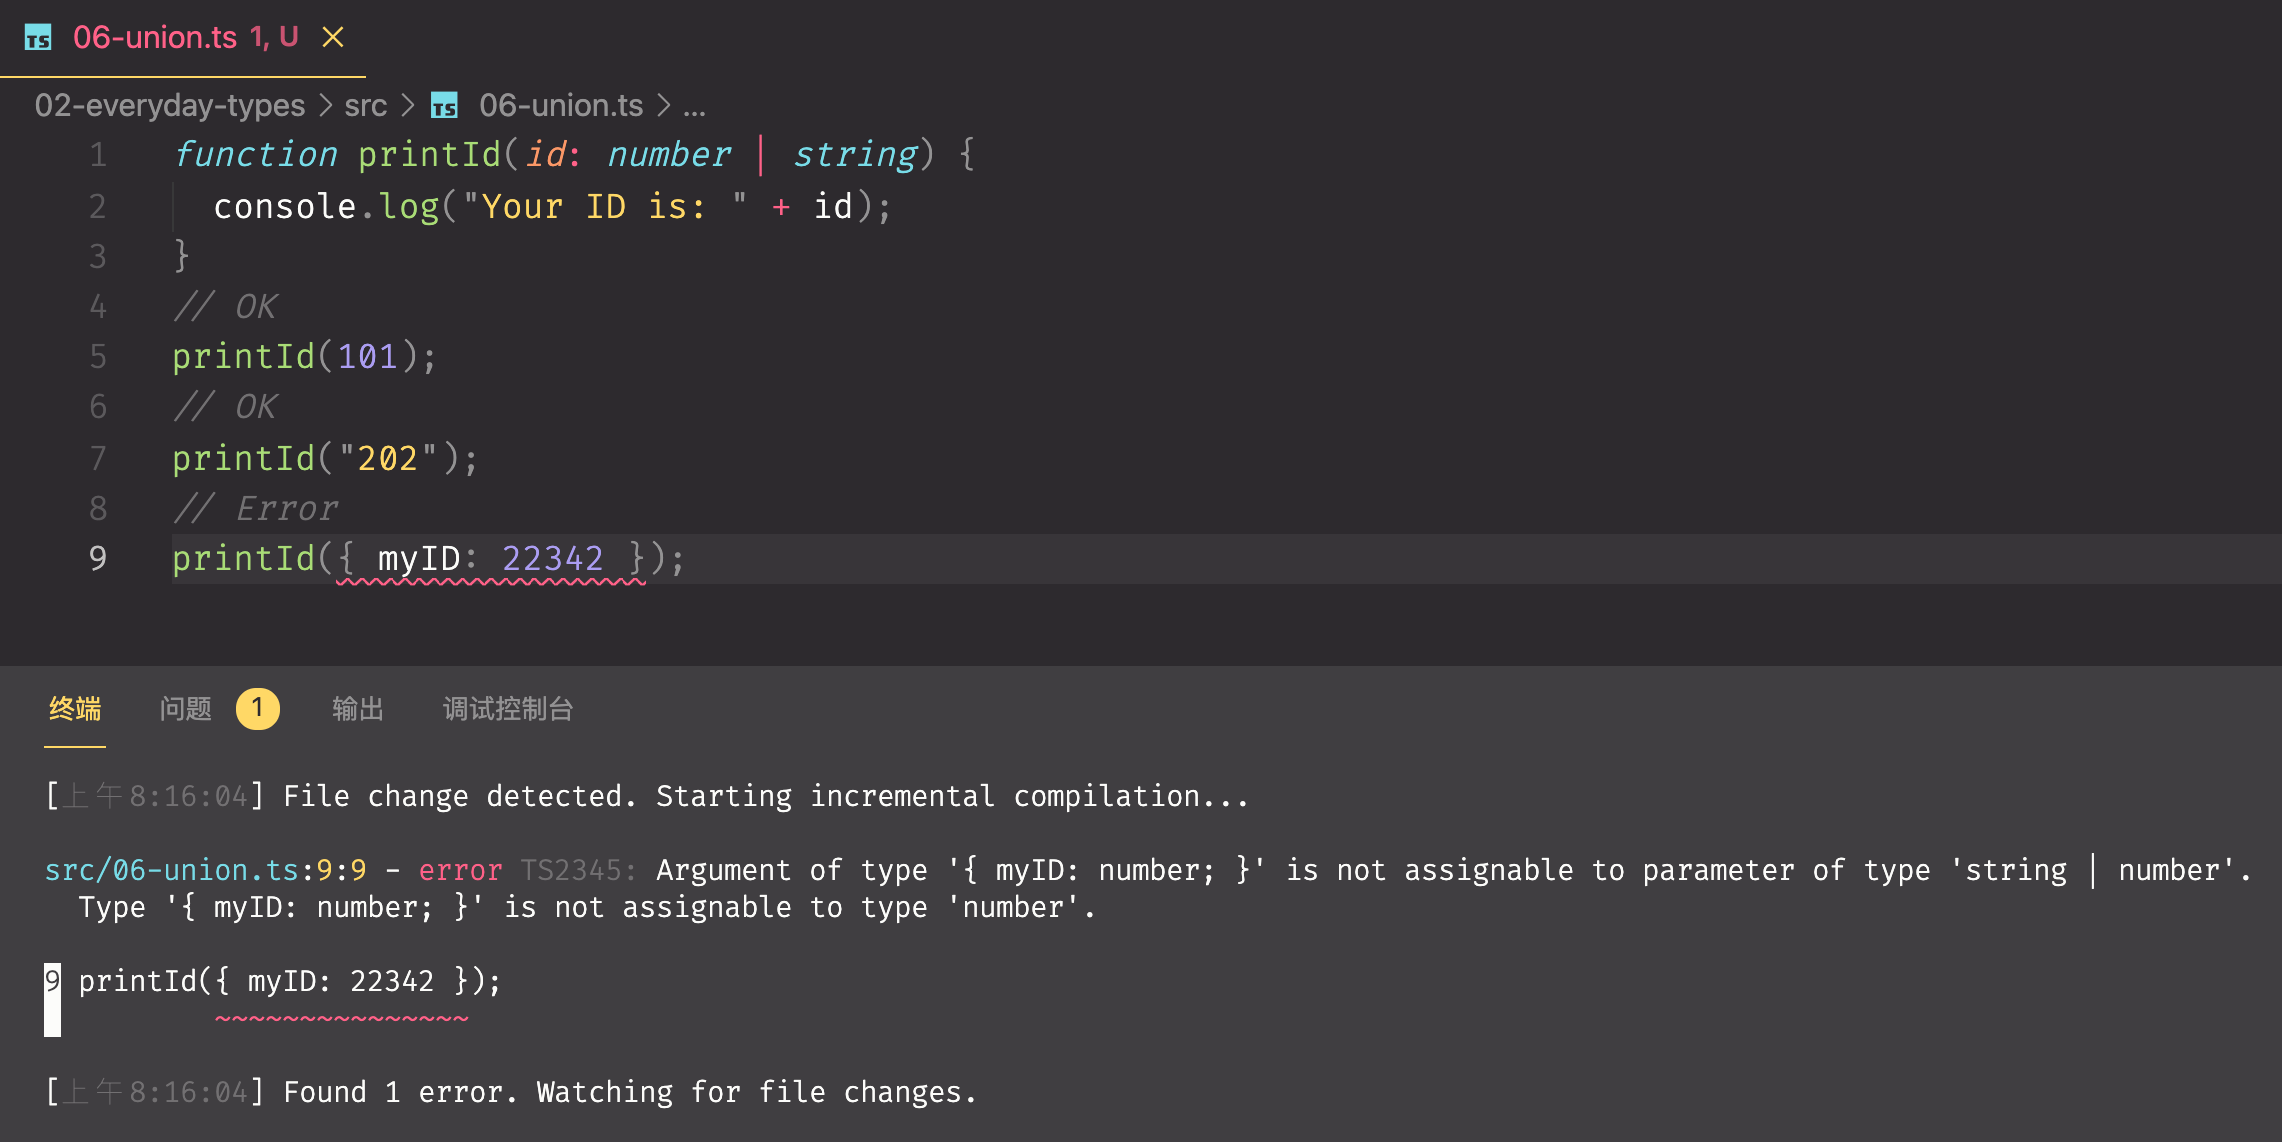This screenshot has width=2282, height=1142.
Task: Click the "Your ID is: " string literal
Action: (x=605, y=207)
